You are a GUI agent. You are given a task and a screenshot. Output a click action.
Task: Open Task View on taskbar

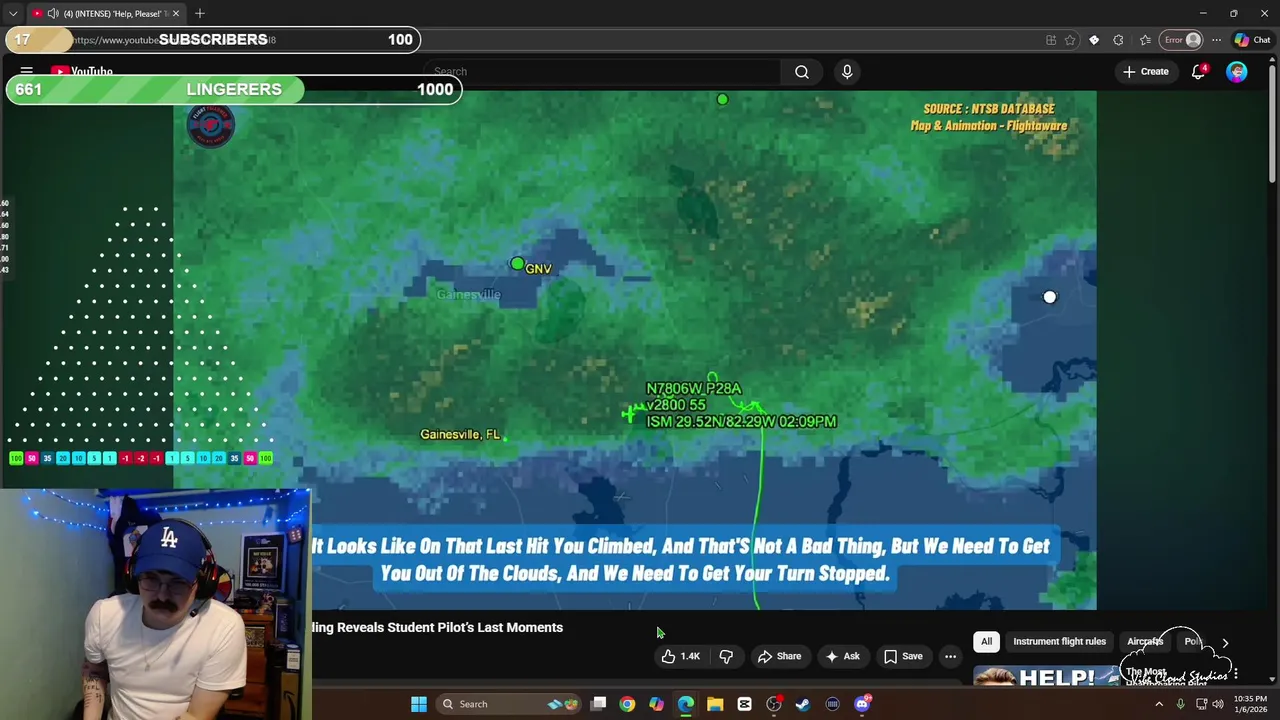[x=598, y=704]
